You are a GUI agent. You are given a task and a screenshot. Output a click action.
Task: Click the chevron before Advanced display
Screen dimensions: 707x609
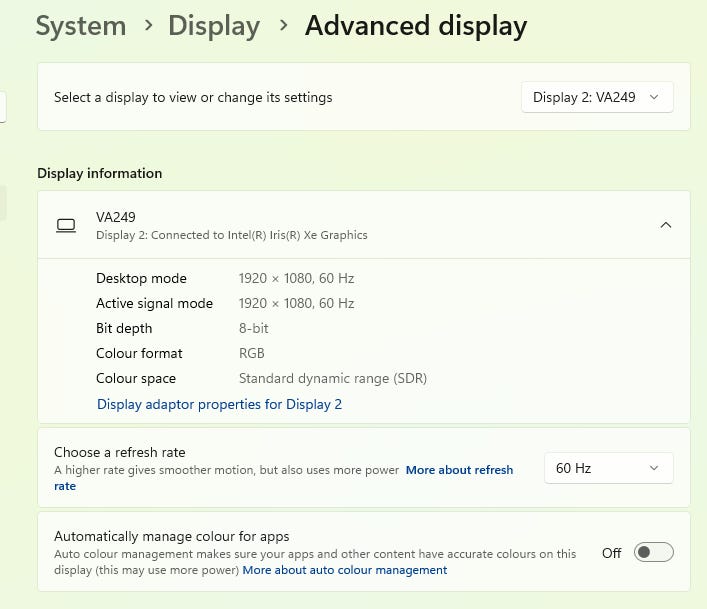pos(283,26)
